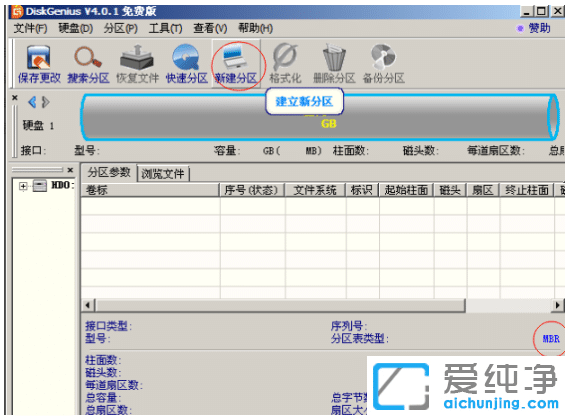
Task: Create a partition with 新建分区
Action: pyautogui.click(x=236, y=64)
